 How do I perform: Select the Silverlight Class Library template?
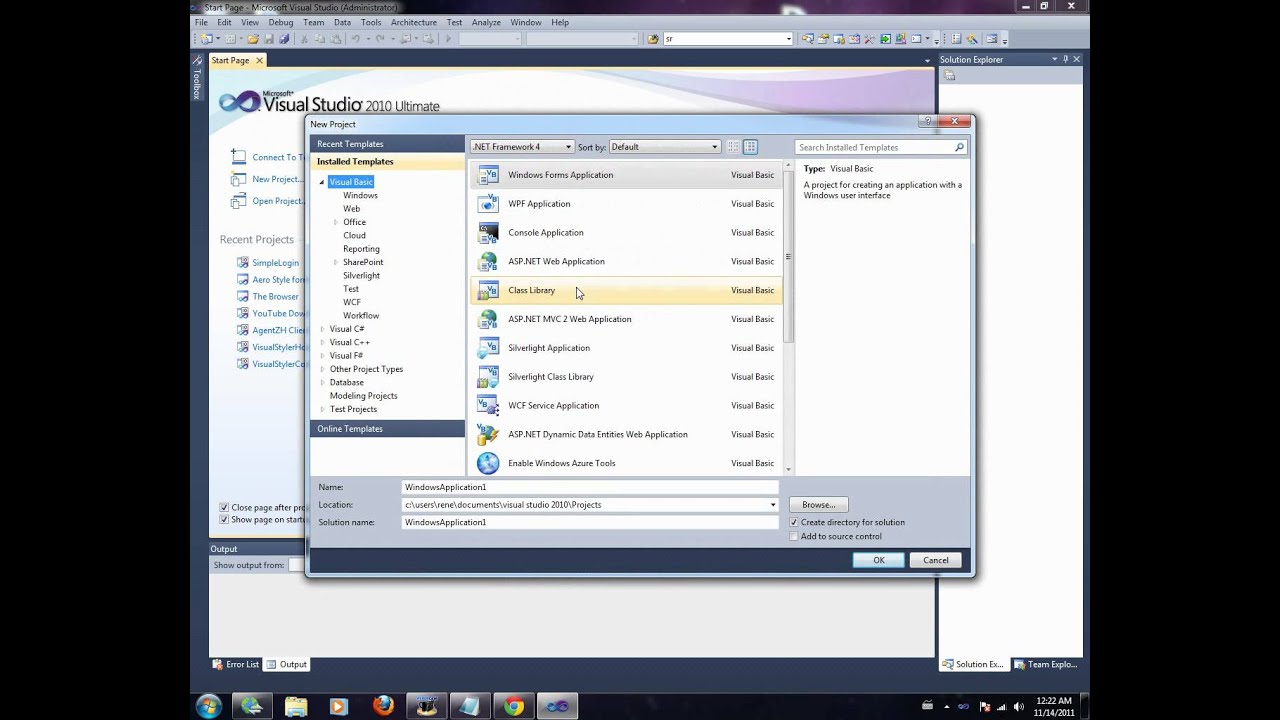pyautogui.click(x=626, y=377)
